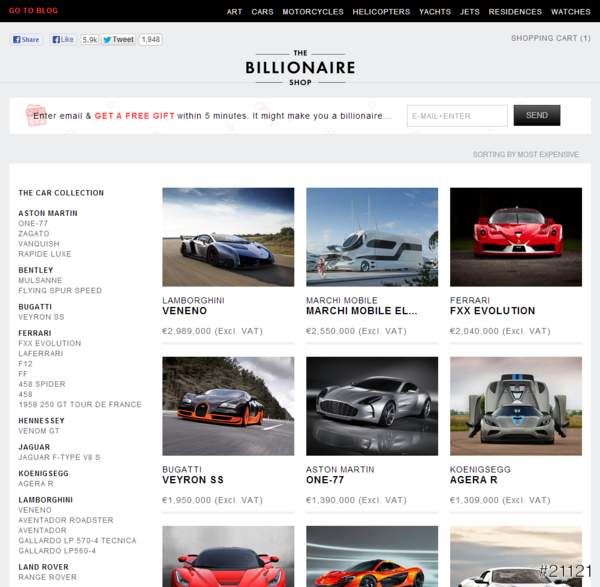Select FF in the sidebar

point(23,374)
